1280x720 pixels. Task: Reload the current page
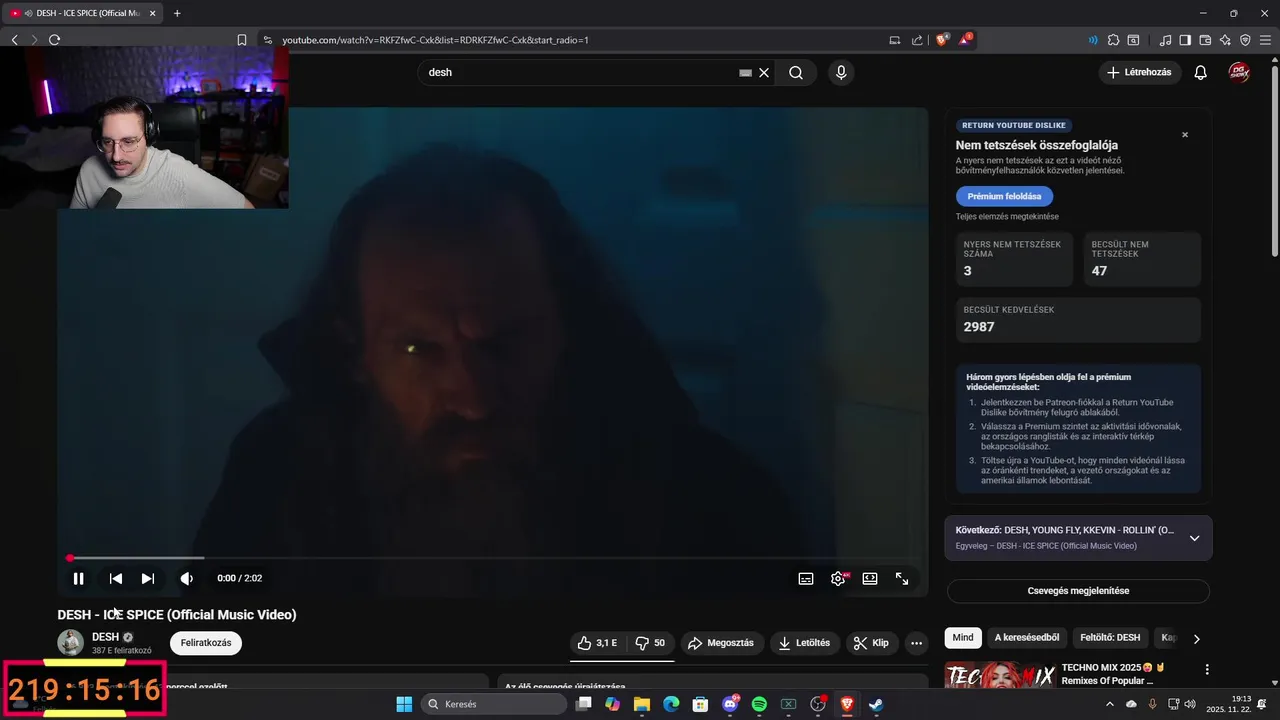(x=54, y=40)
